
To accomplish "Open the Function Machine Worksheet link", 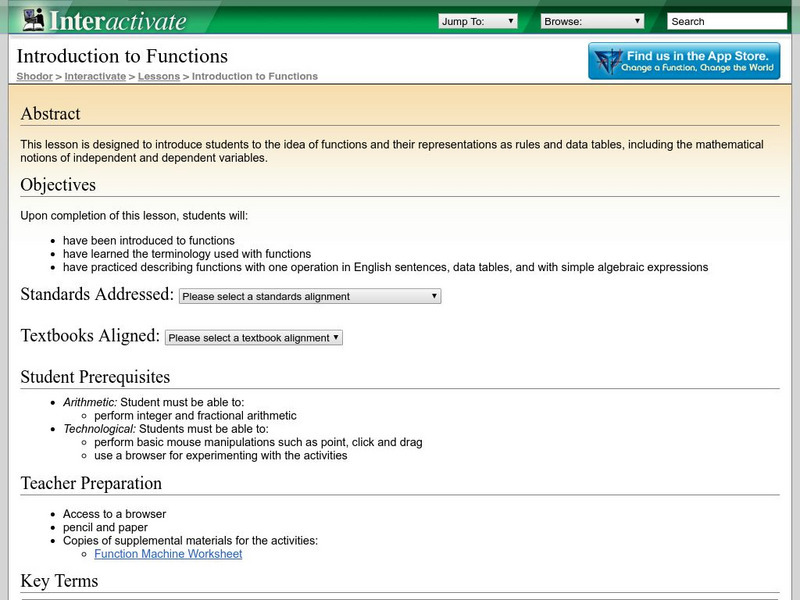I will tap(168, 554).
